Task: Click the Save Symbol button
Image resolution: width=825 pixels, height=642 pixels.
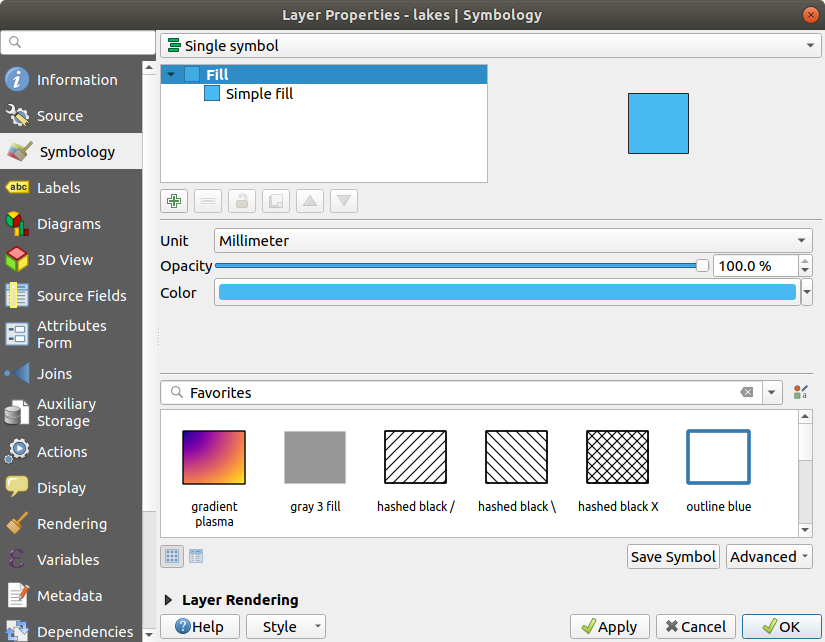Action: pyautogui.click(x=673, y=557)
